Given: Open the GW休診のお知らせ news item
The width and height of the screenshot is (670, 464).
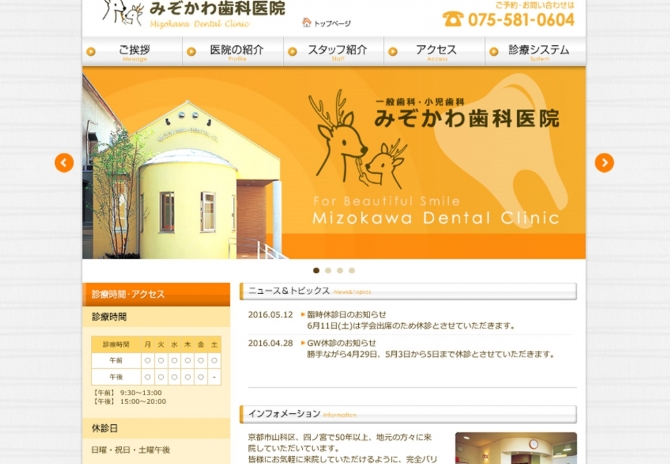Looking at the screenshot, I should (x=341, y=343).
